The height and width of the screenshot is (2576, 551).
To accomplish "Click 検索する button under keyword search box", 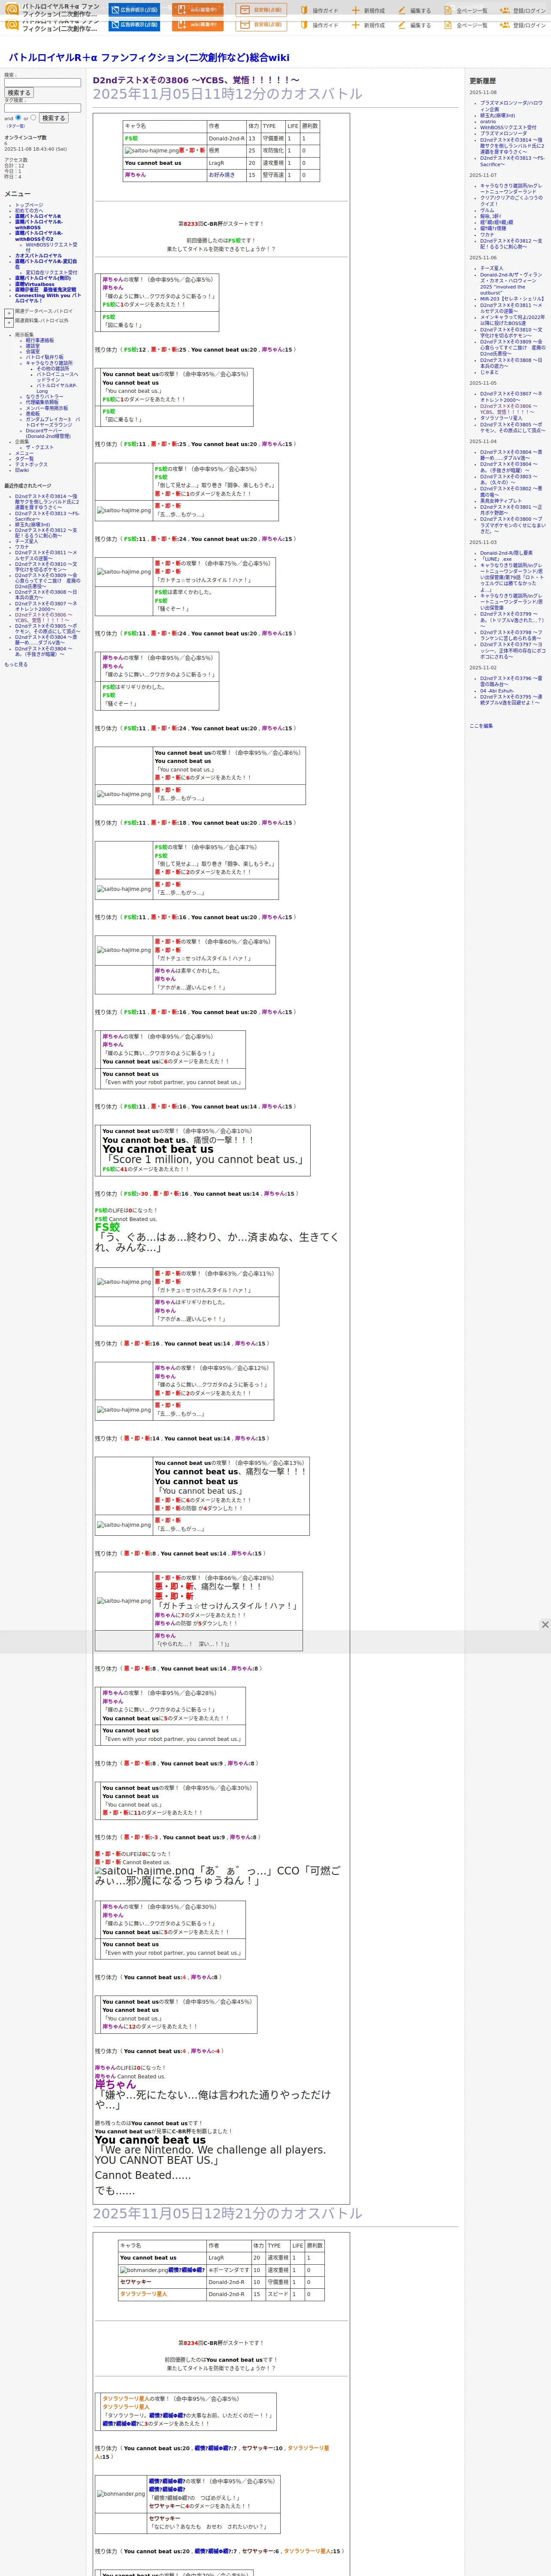I will pyautogui.click(x=19, y=93).
